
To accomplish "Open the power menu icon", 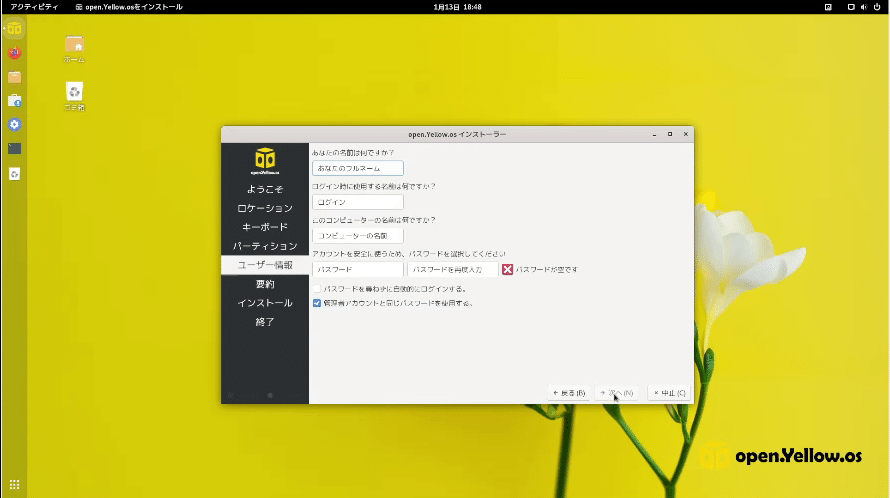I will pyautogui.click(x=876, y=7).
